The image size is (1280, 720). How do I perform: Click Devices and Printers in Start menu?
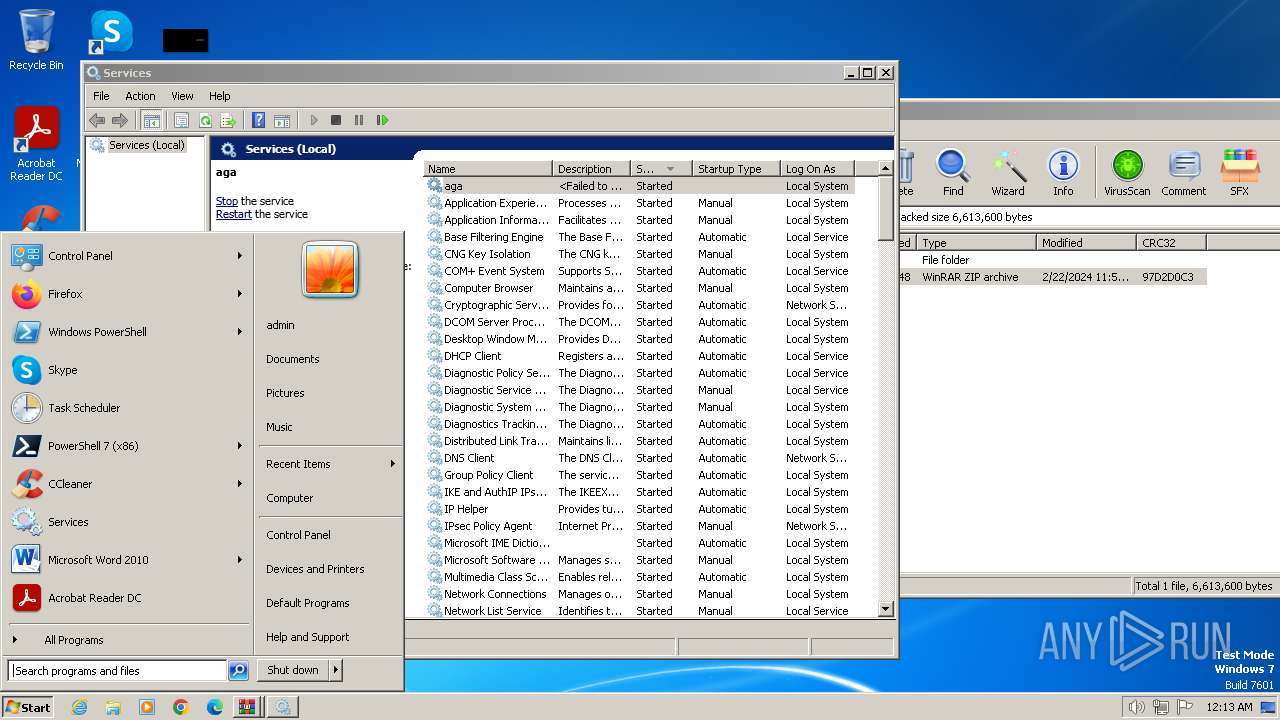coord(315,569)
